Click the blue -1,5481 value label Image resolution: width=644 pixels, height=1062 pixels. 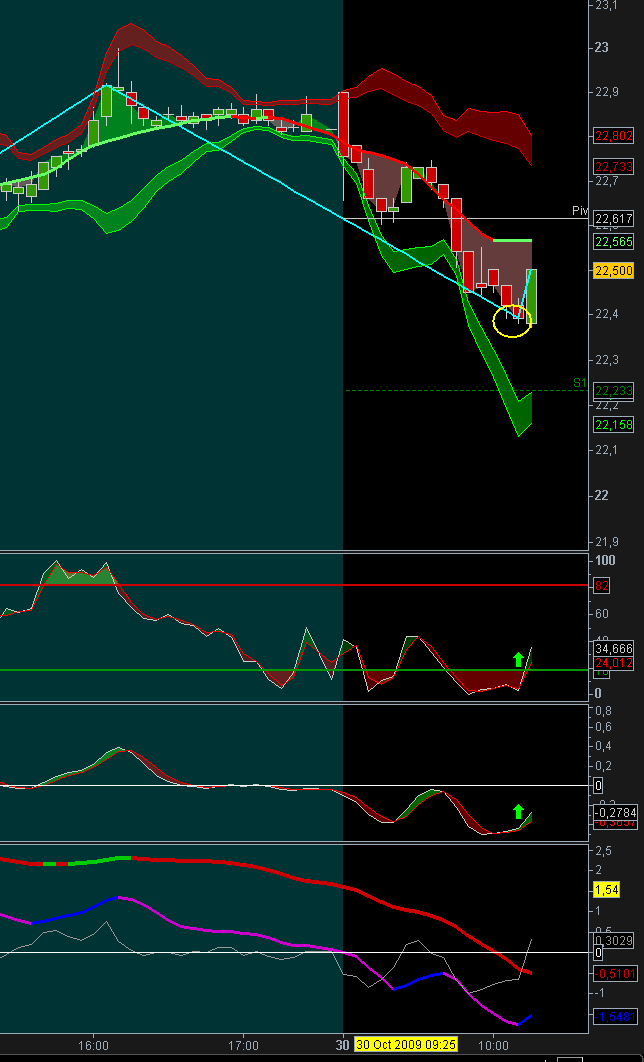pyautogui.click(x=614, y=1017)
